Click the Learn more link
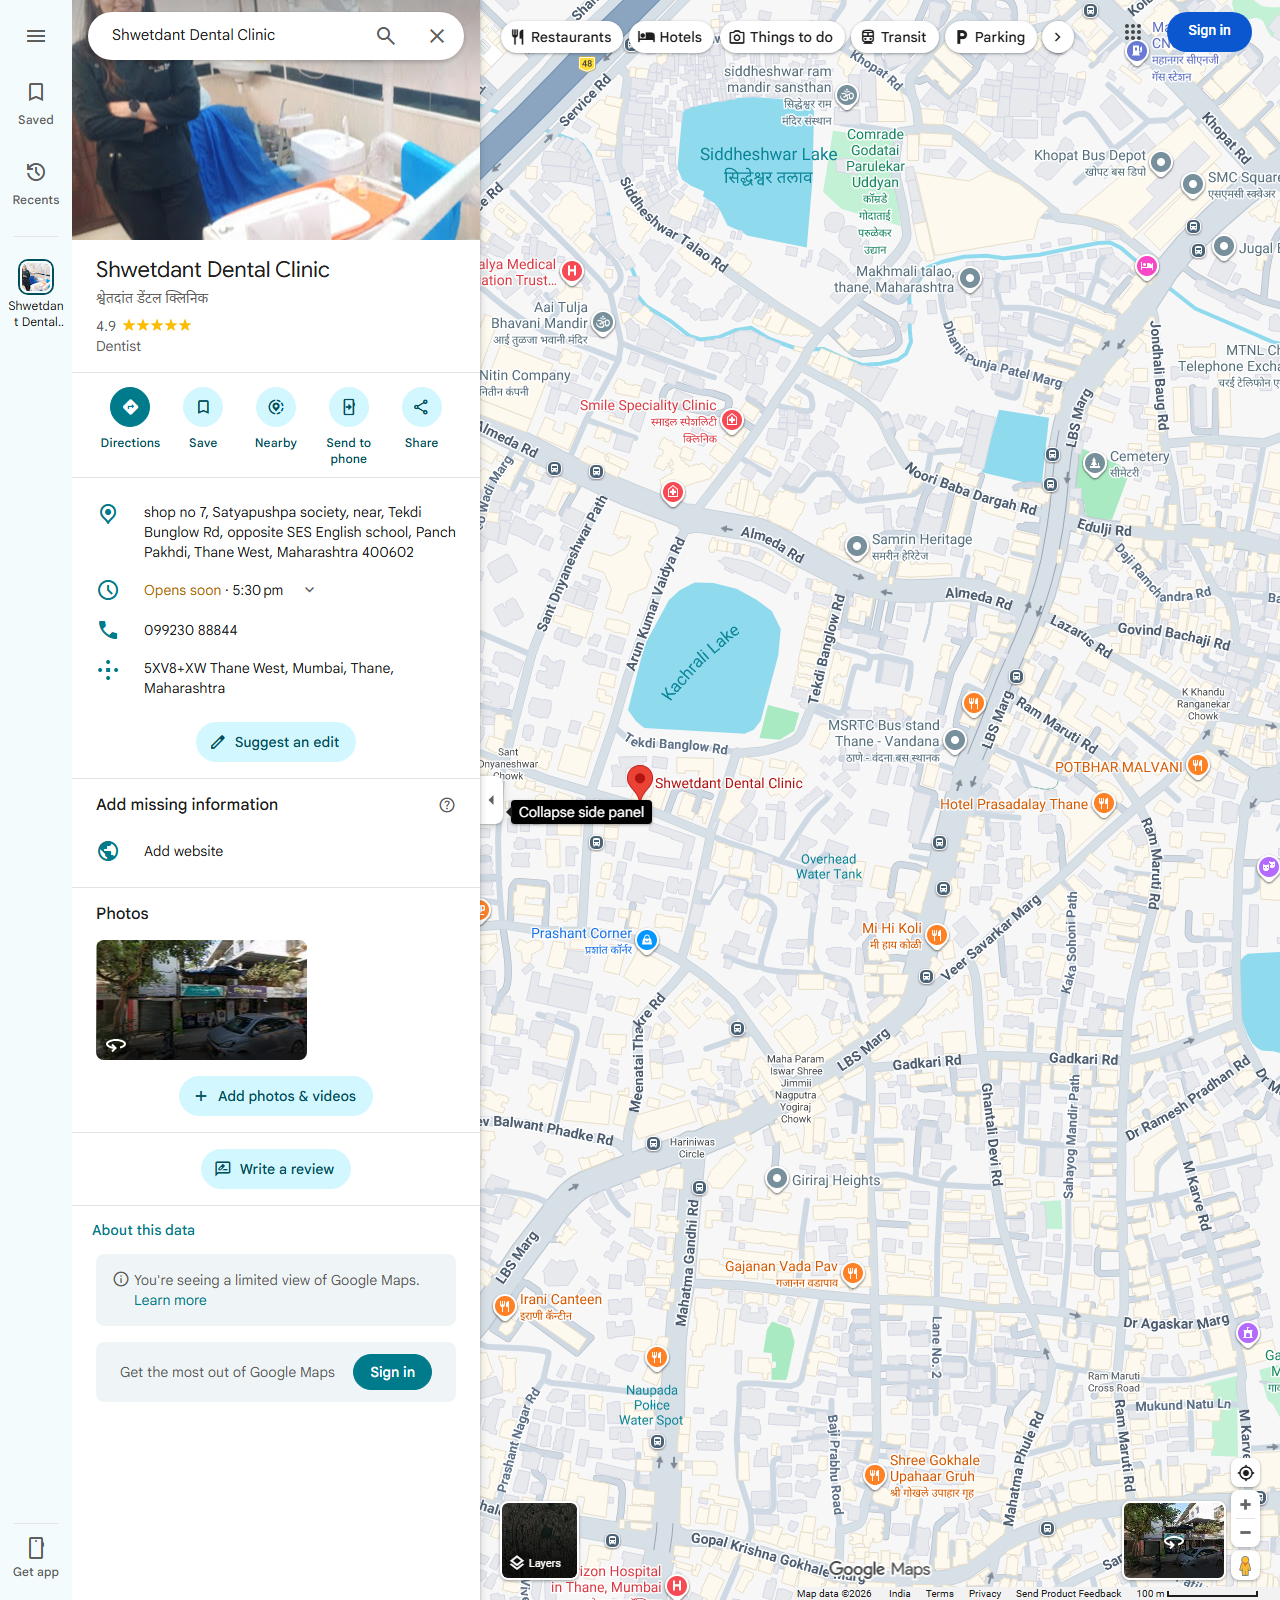This screenshot has width=1280, height=1600. [x=170, y=1300]
